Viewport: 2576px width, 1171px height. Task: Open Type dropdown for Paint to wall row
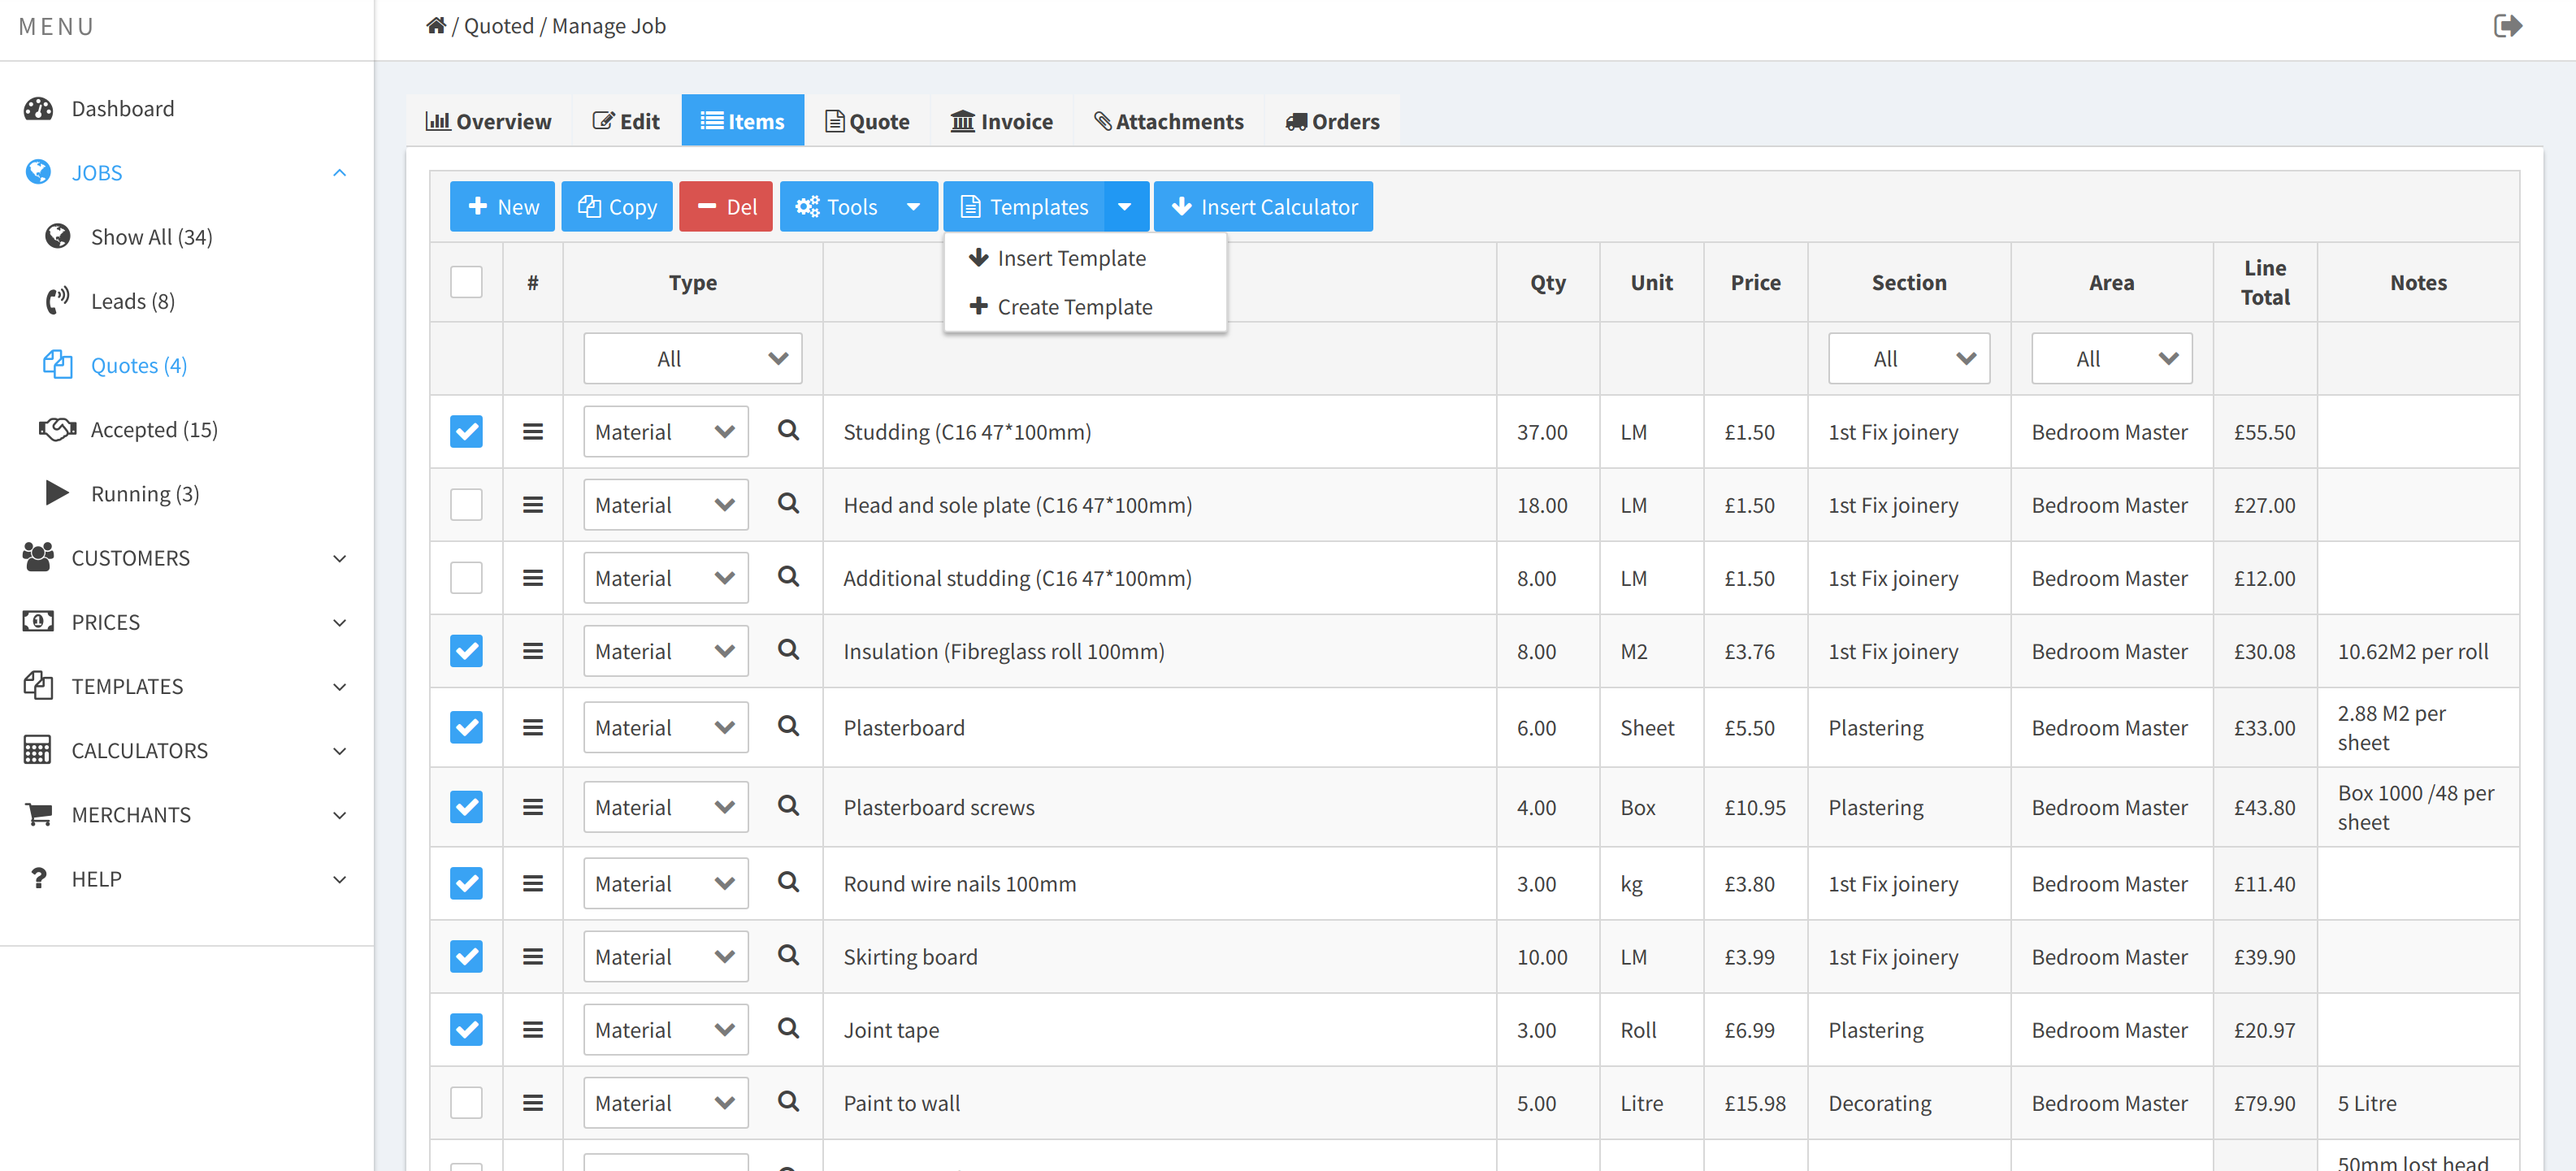(665, 1102)
